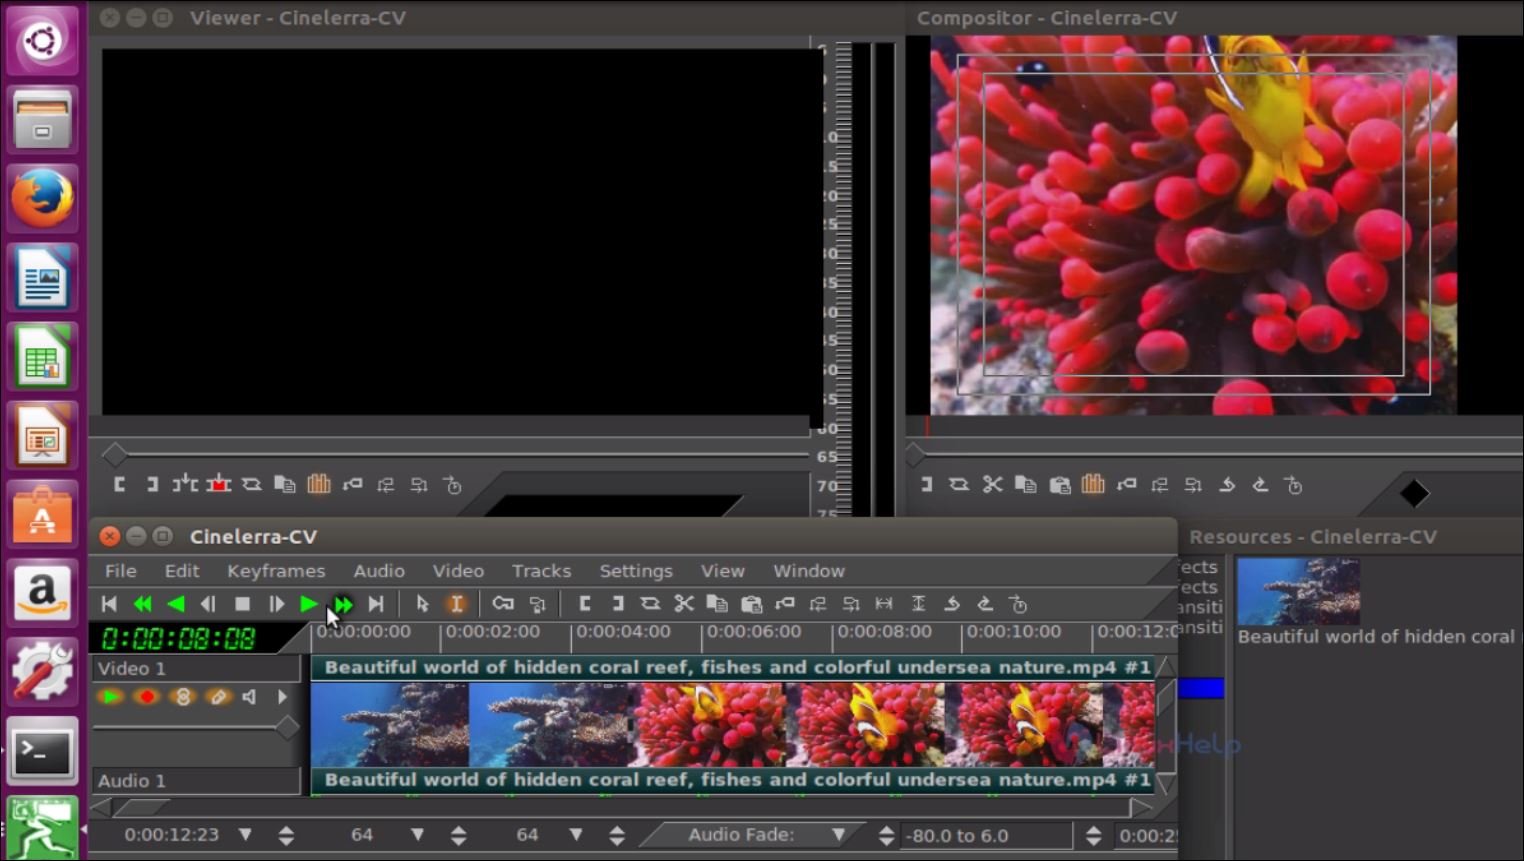
Task: Undo in the Compositor toolbar
Action: click(1227, 485)
